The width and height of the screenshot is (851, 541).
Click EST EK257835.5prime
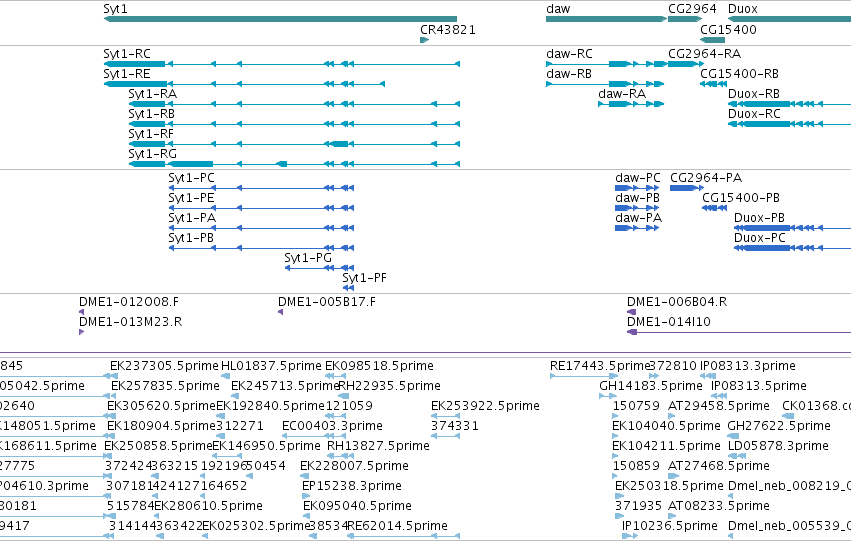pos(165,386)
